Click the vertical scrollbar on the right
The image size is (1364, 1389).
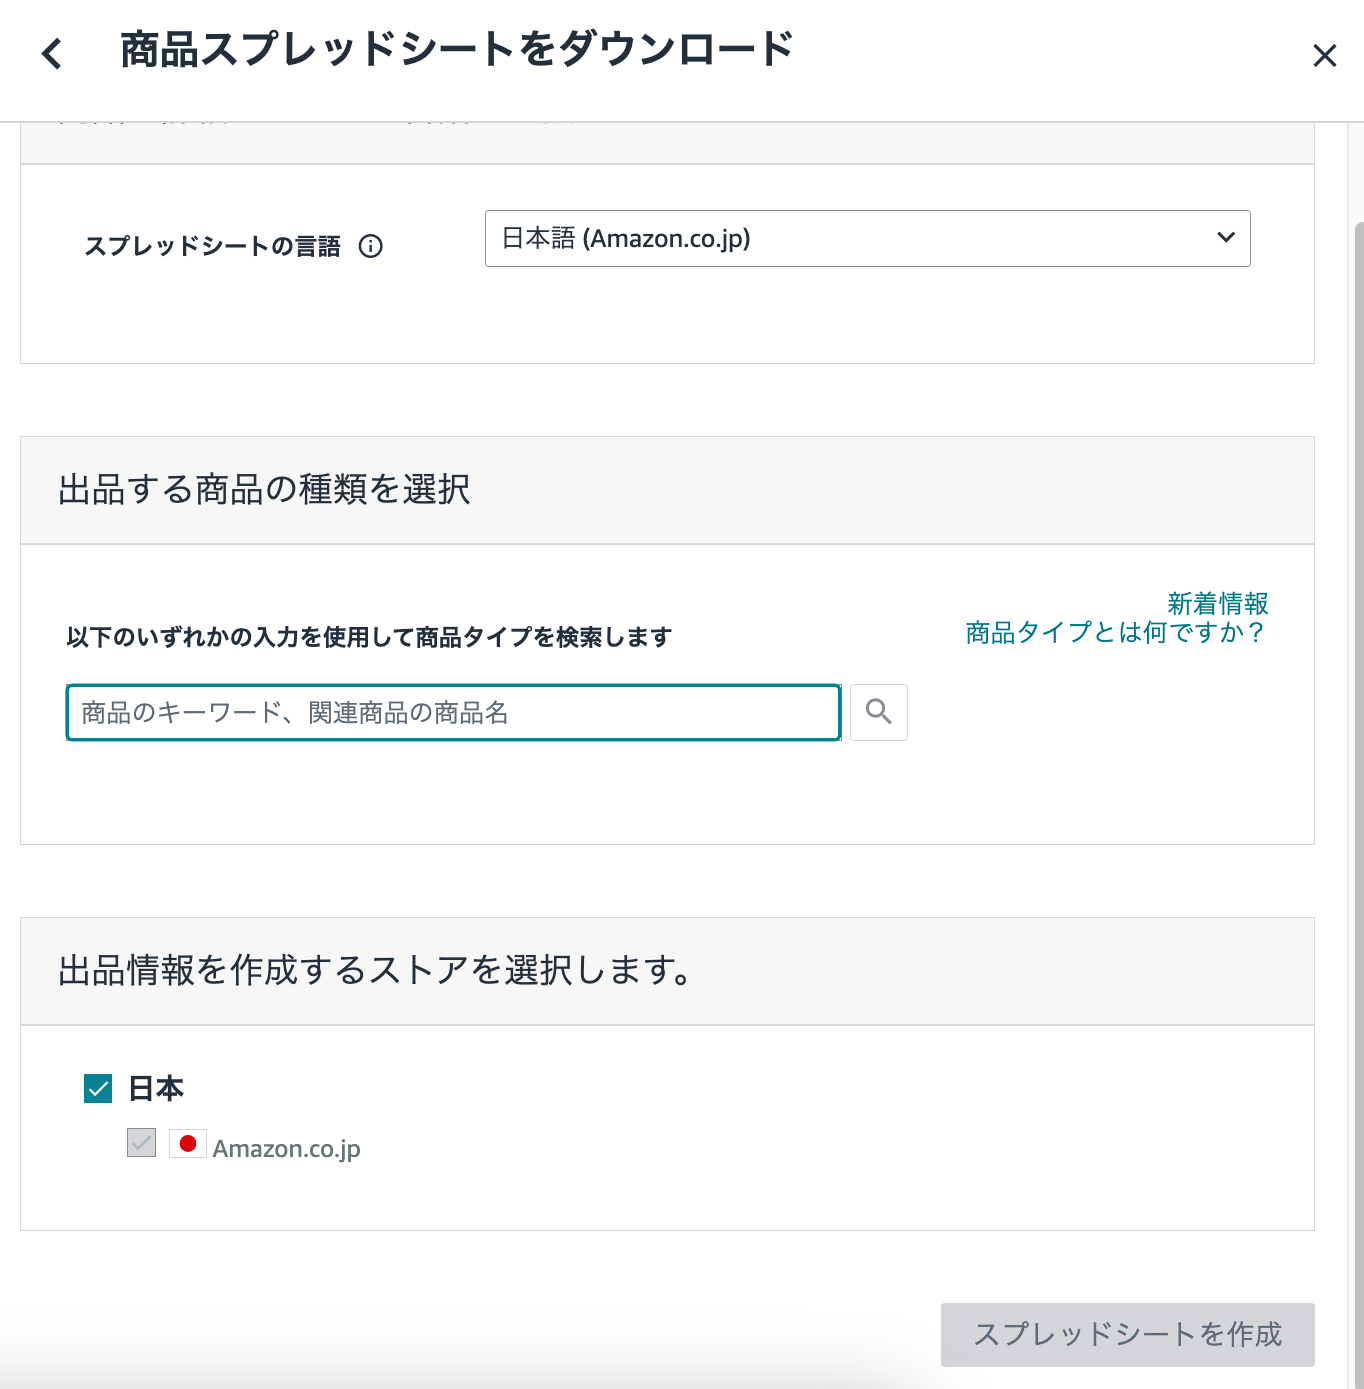point(1358,700)
